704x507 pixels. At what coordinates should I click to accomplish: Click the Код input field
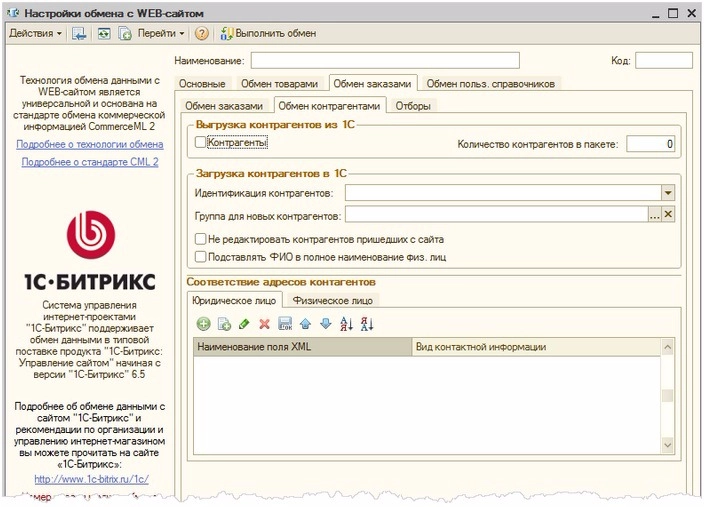tap(664, 60)
